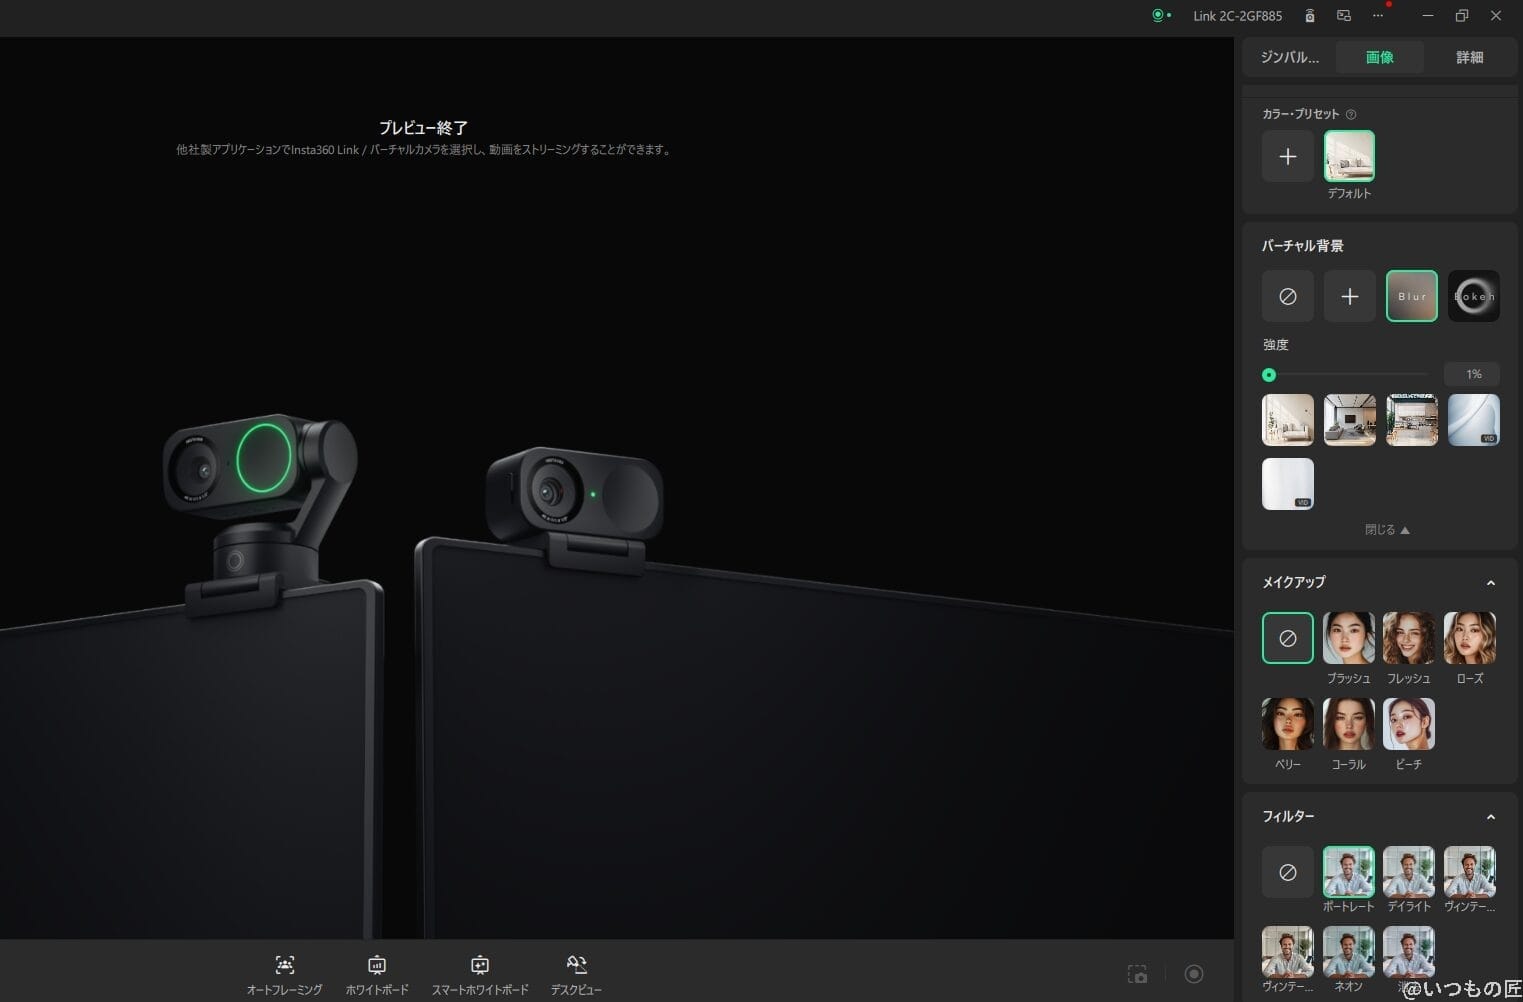Select the Blur virtual background option

pos(1411,296)
